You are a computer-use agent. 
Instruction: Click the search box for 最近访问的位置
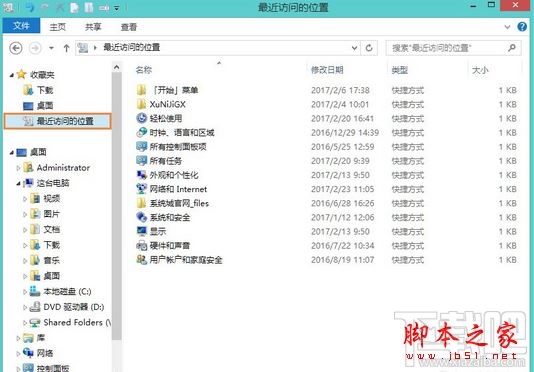pyautogui.click(x=453, y=48)
